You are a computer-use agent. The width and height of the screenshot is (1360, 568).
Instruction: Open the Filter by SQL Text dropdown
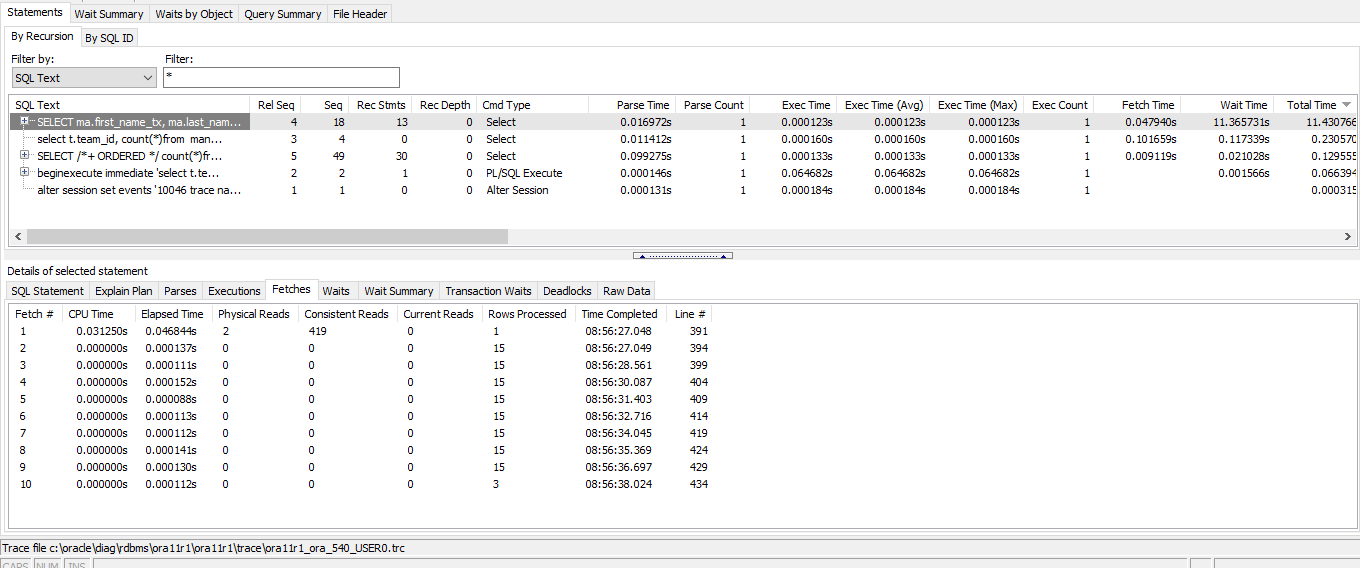click(84, 77)
